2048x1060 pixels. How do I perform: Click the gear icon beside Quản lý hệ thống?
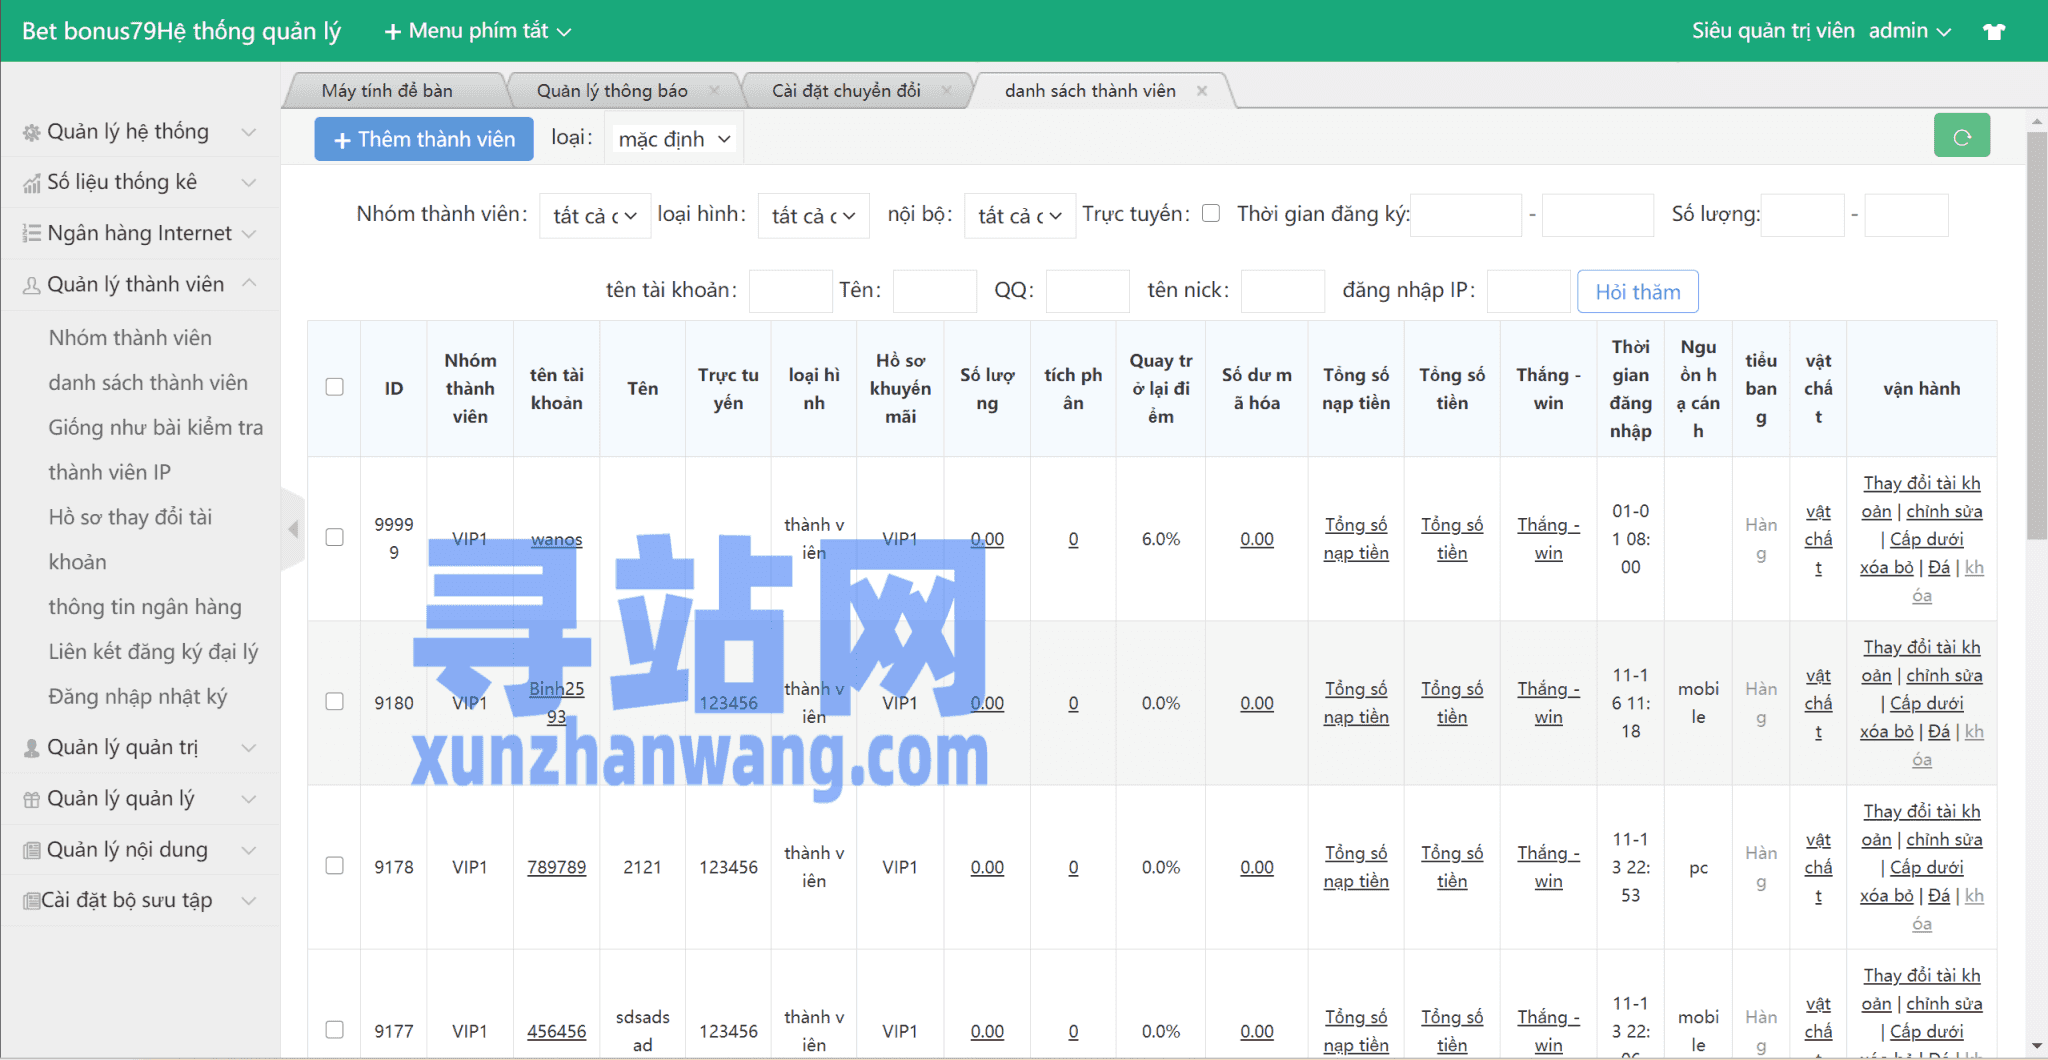[x=32, y=133]
